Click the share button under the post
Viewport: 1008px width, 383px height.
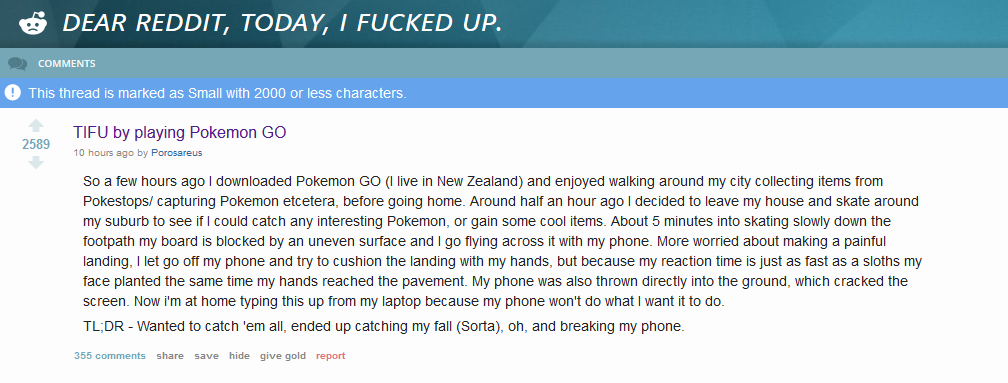(170, 355)
